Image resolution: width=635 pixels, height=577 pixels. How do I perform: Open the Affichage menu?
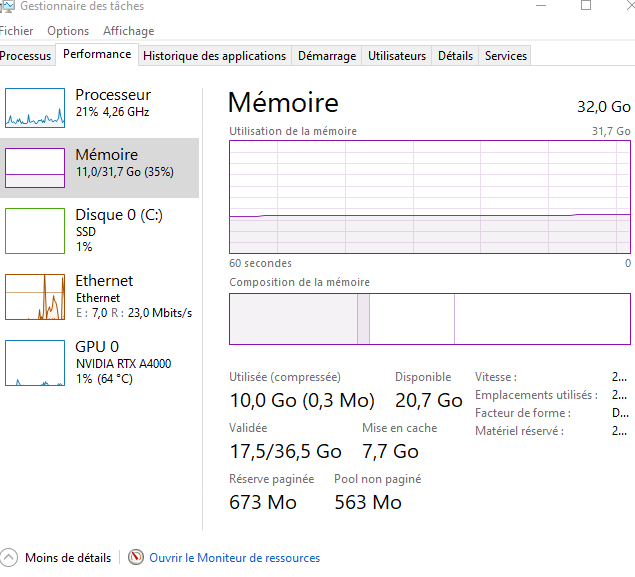tap(128, 31)
